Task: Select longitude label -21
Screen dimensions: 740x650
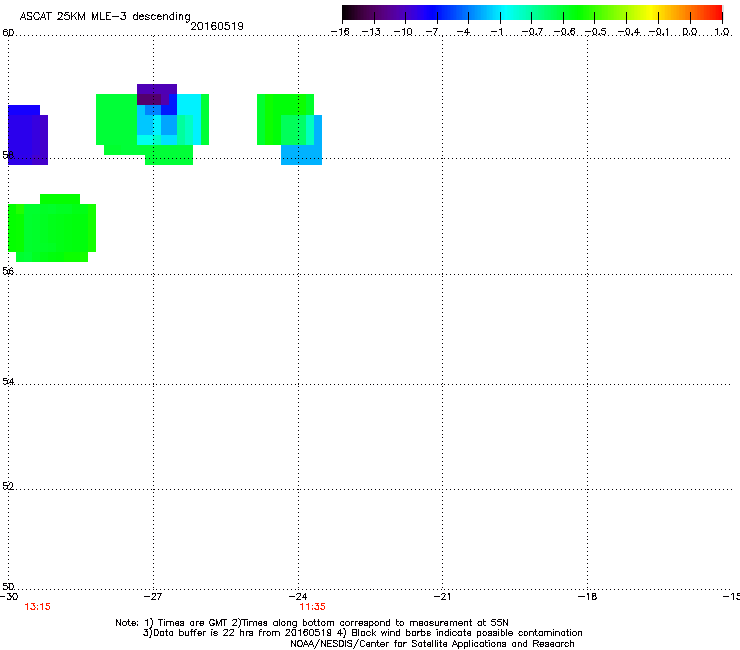Action: pos(442,597)
